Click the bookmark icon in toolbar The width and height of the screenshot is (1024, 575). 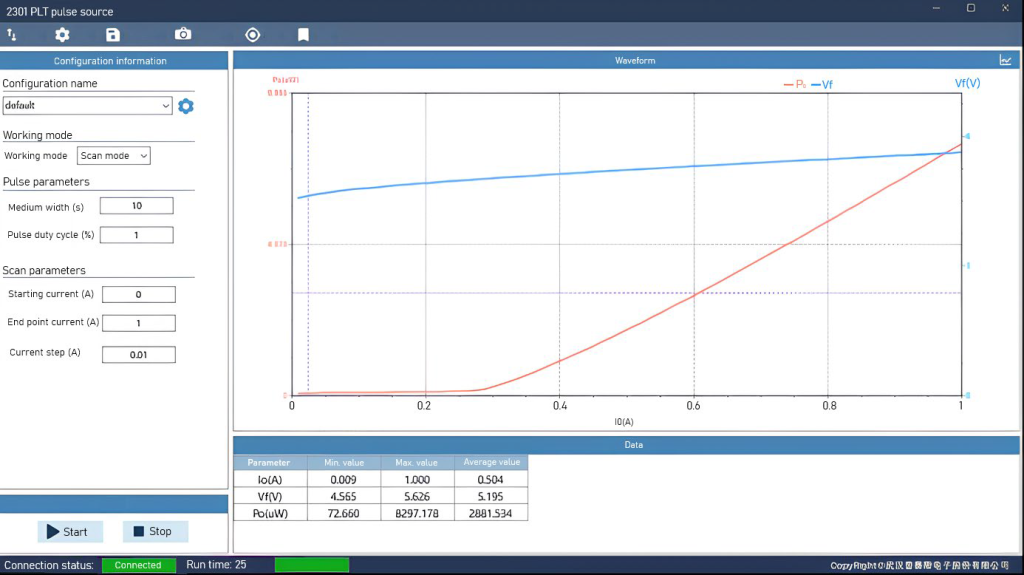(x=303, y=35)
